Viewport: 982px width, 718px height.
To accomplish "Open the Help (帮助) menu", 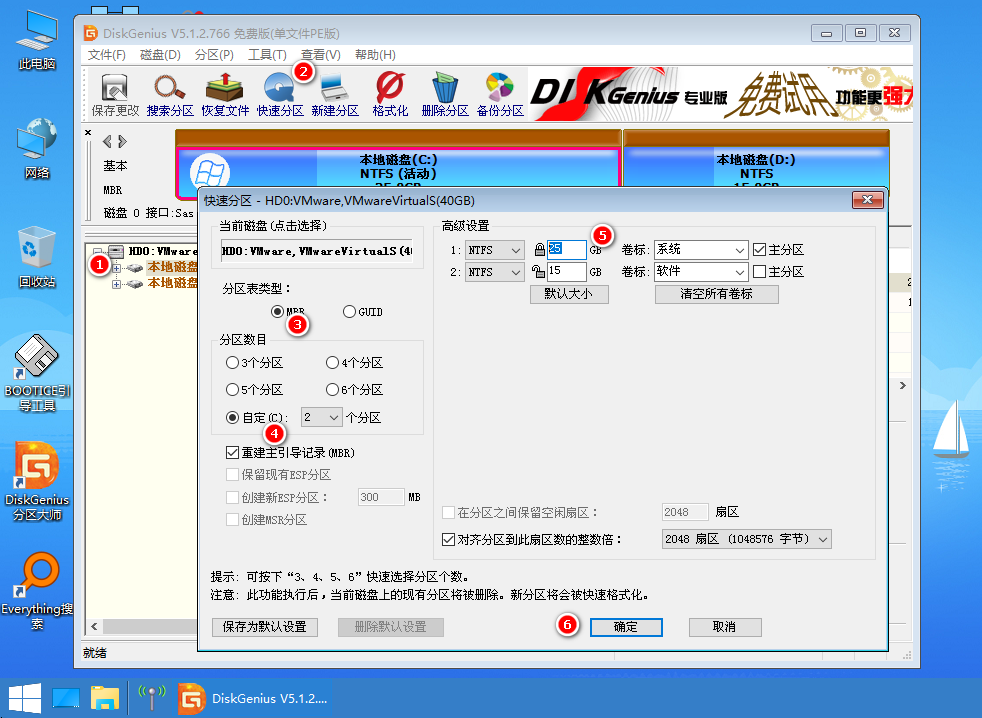I will 375,55.
